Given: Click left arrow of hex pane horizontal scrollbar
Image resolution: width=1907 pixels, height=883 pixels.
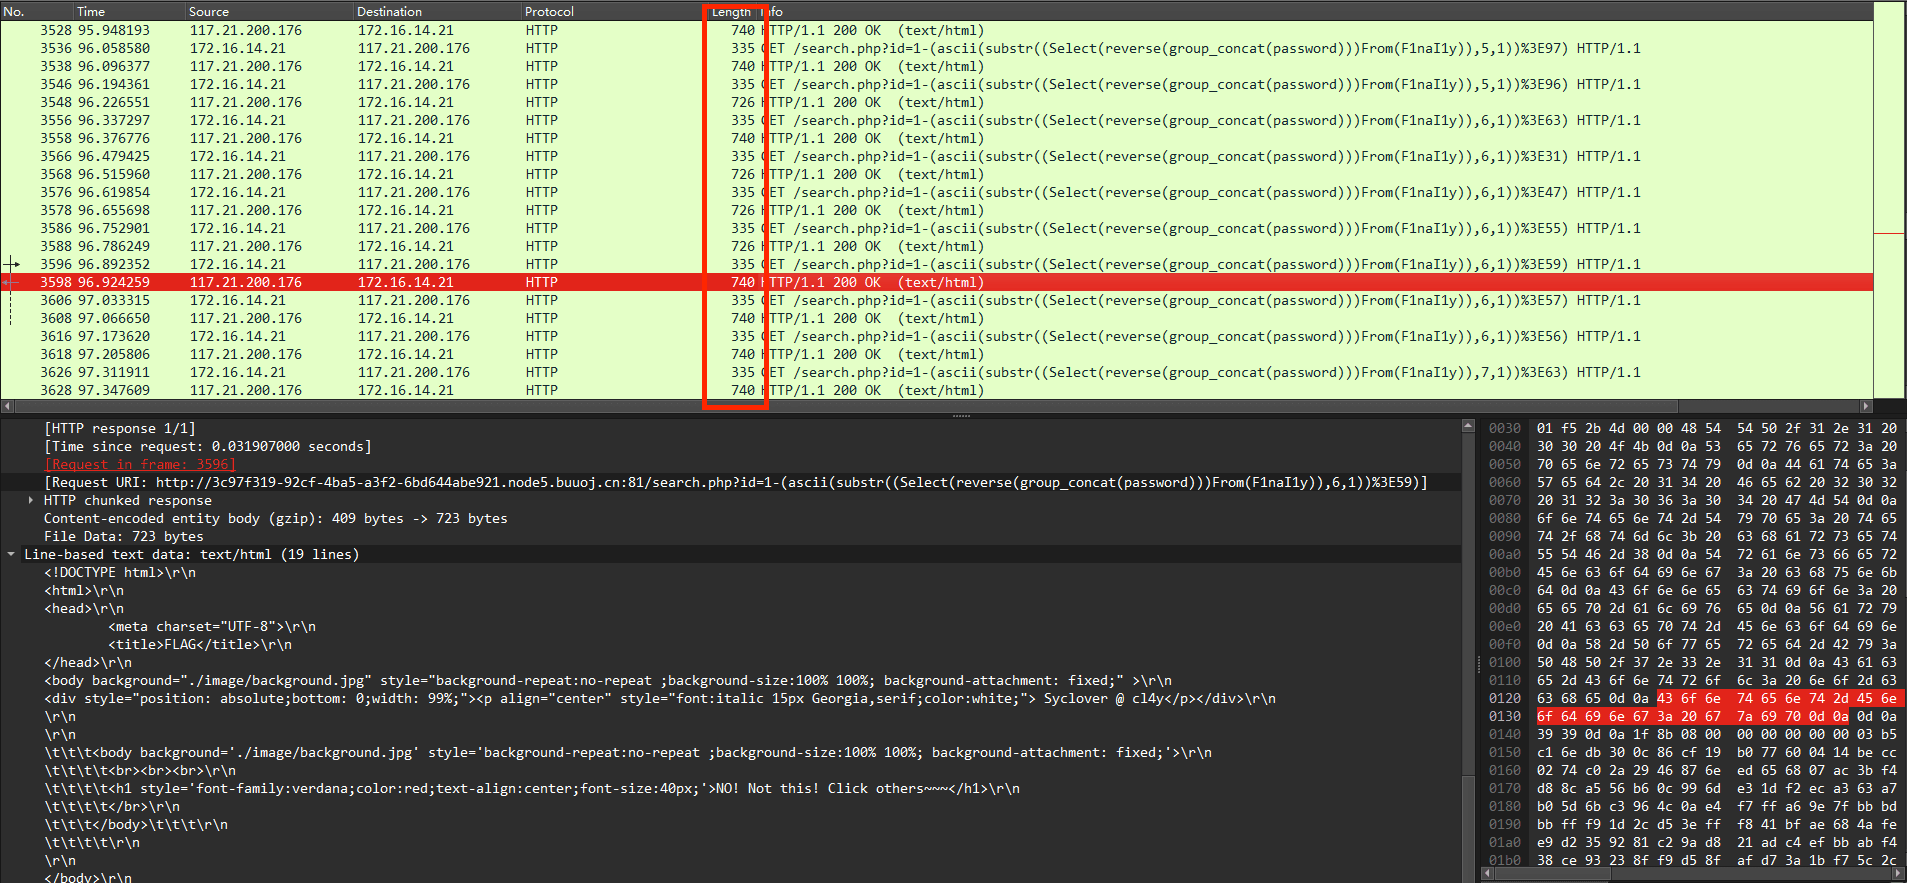Looking at the screenshot, I should click(1487, 873).
